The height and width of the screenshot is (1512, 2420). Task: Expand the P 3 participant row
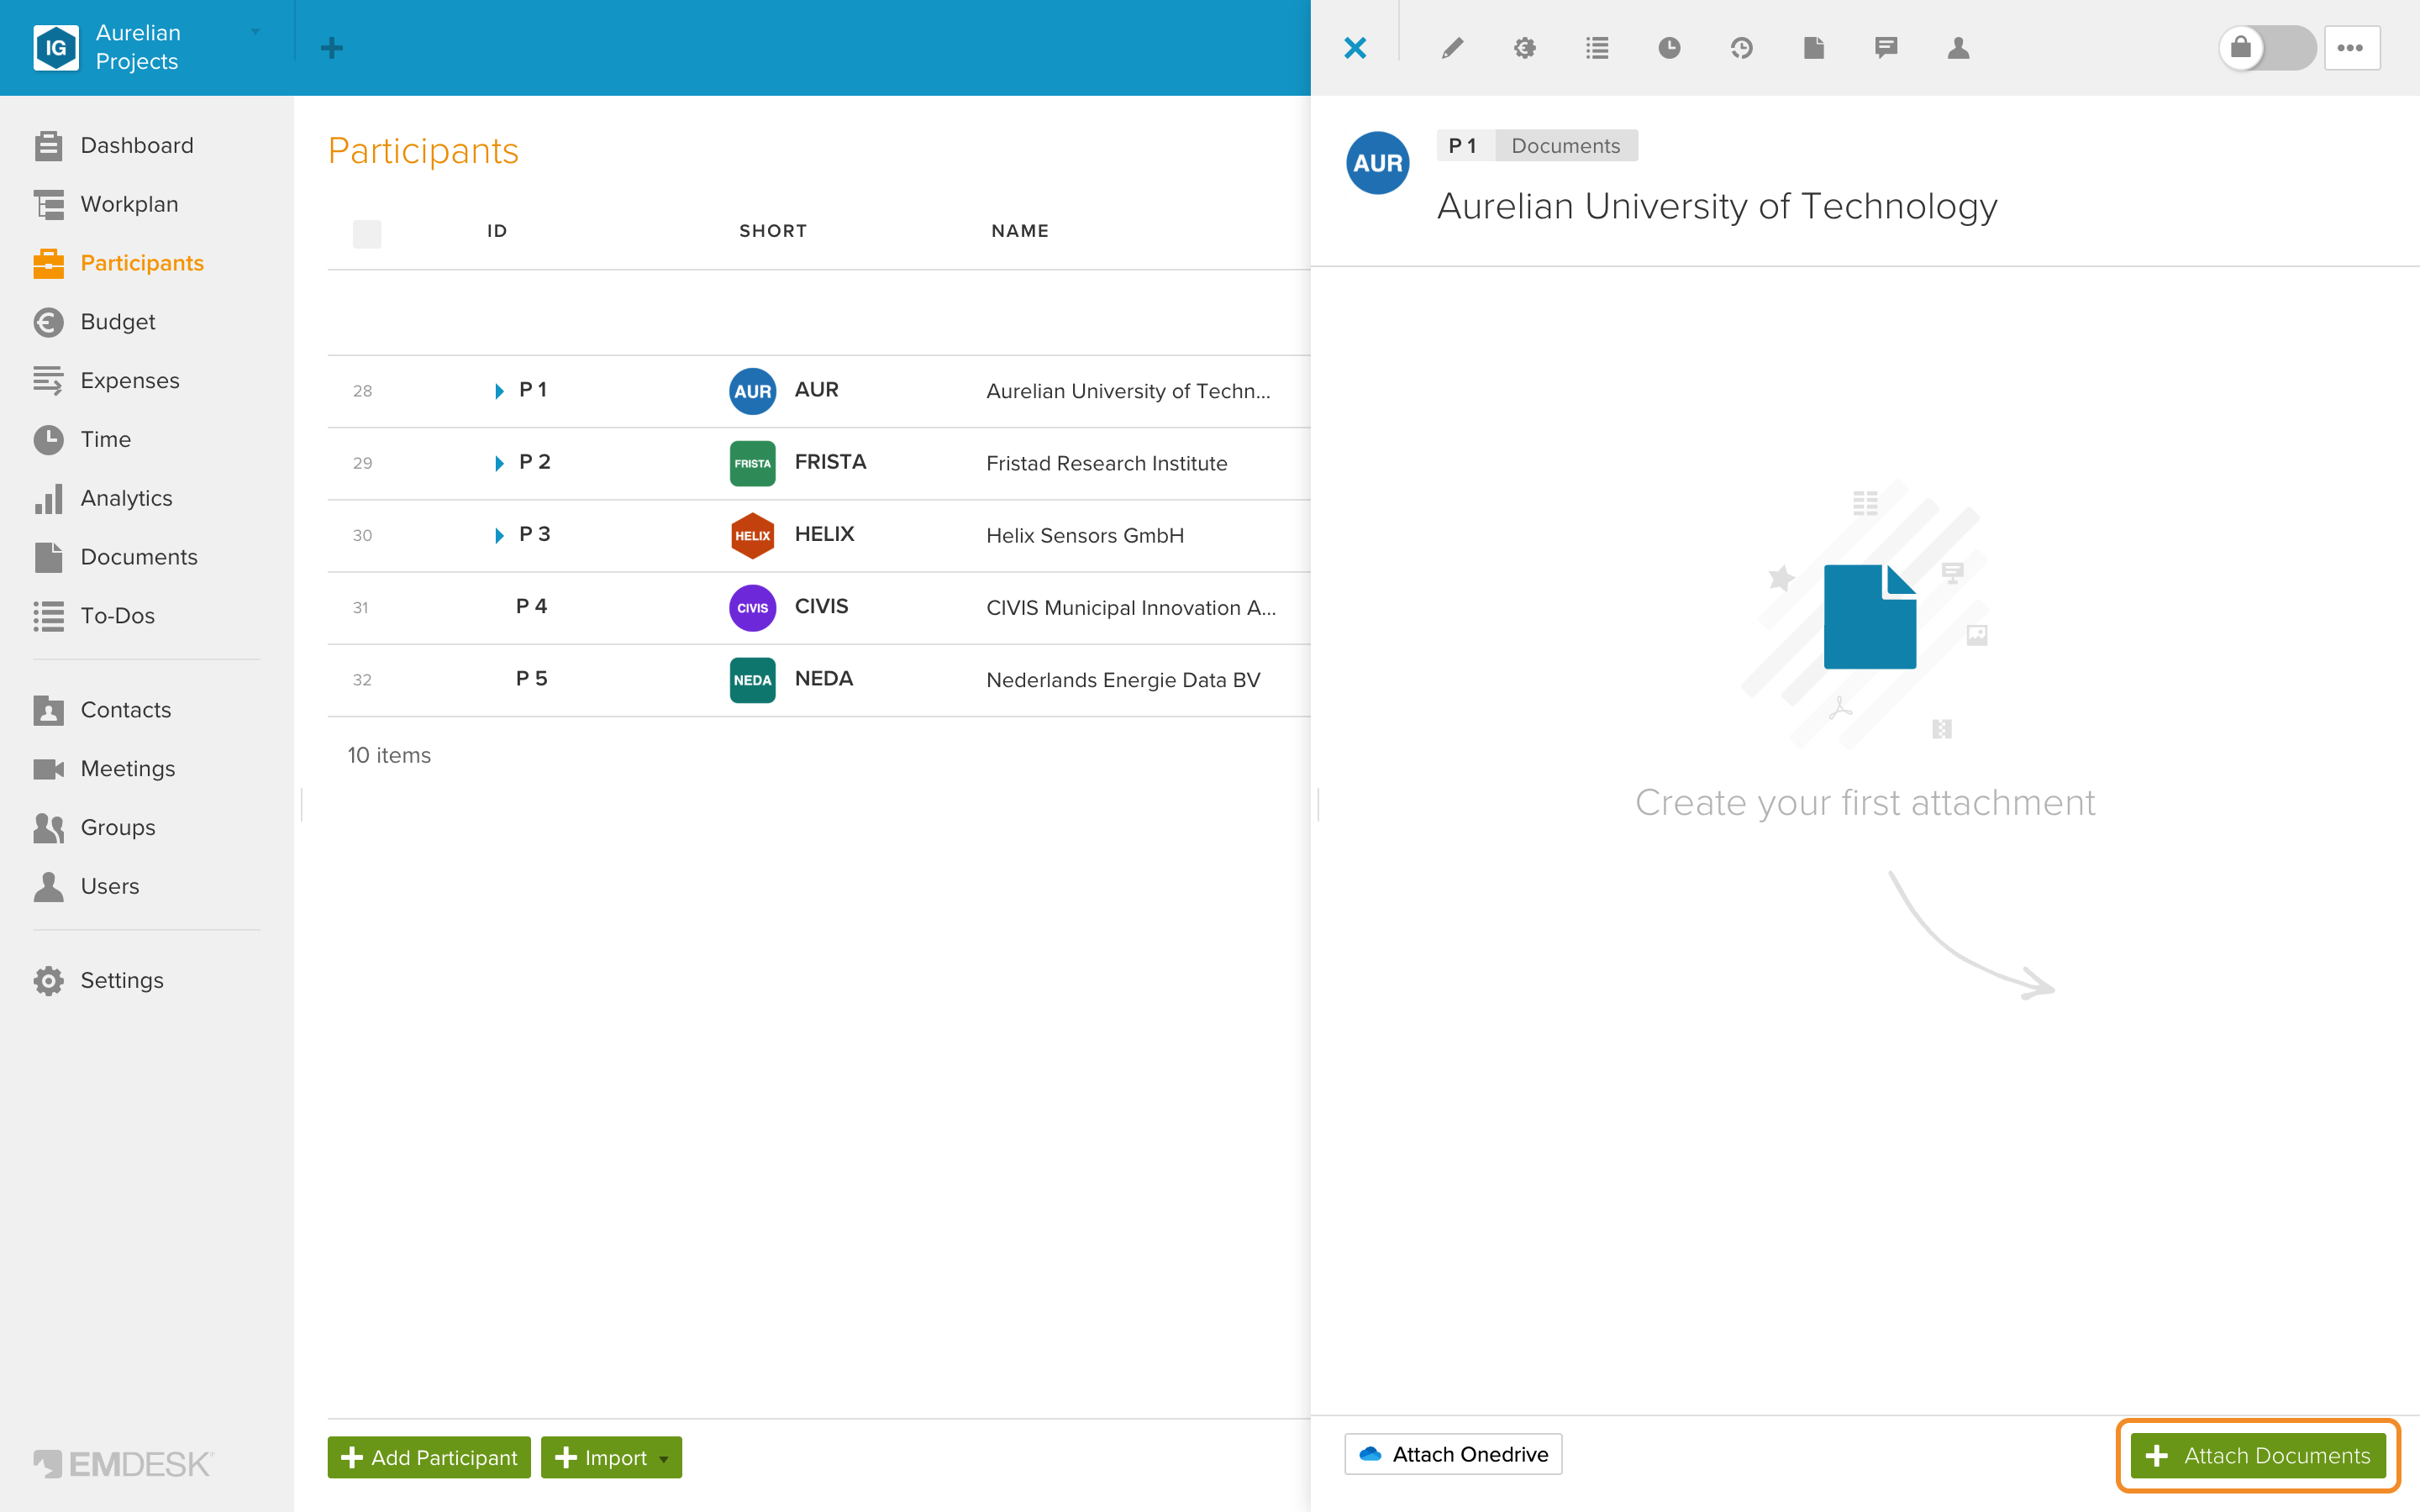pyautogui.click(x=499, y=535)
